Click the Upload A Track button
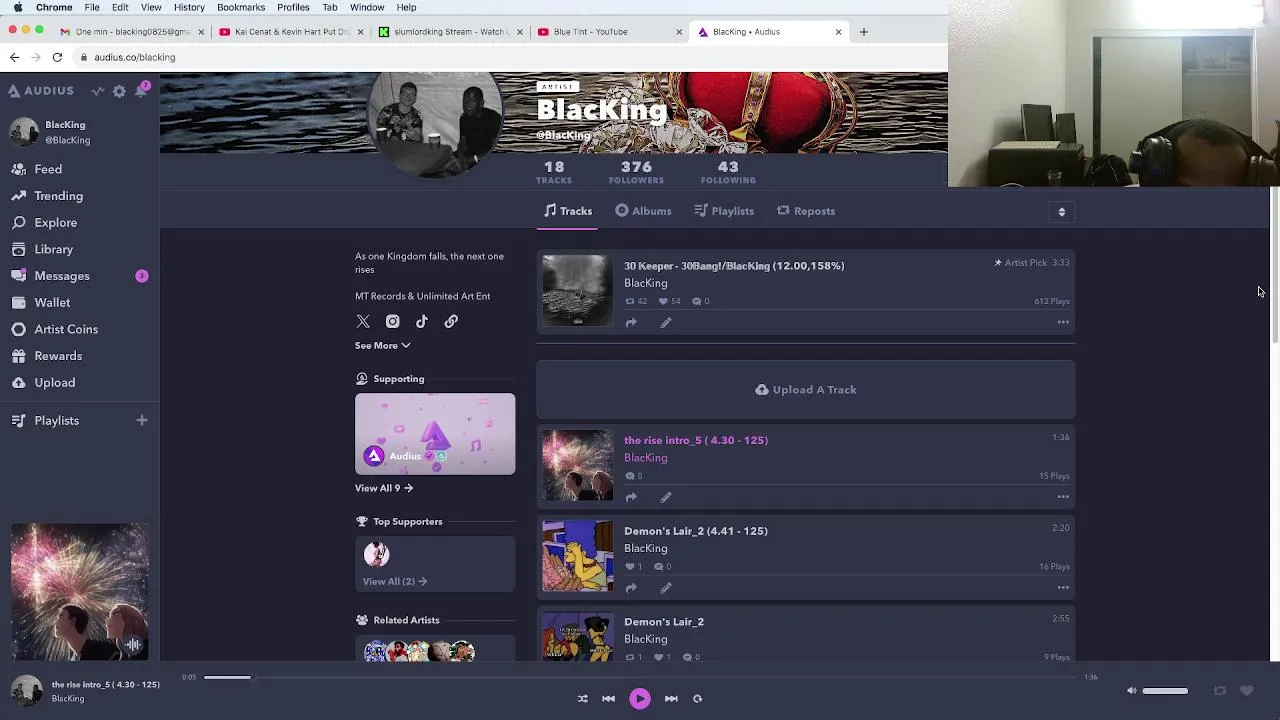 [x=806, y=390]
